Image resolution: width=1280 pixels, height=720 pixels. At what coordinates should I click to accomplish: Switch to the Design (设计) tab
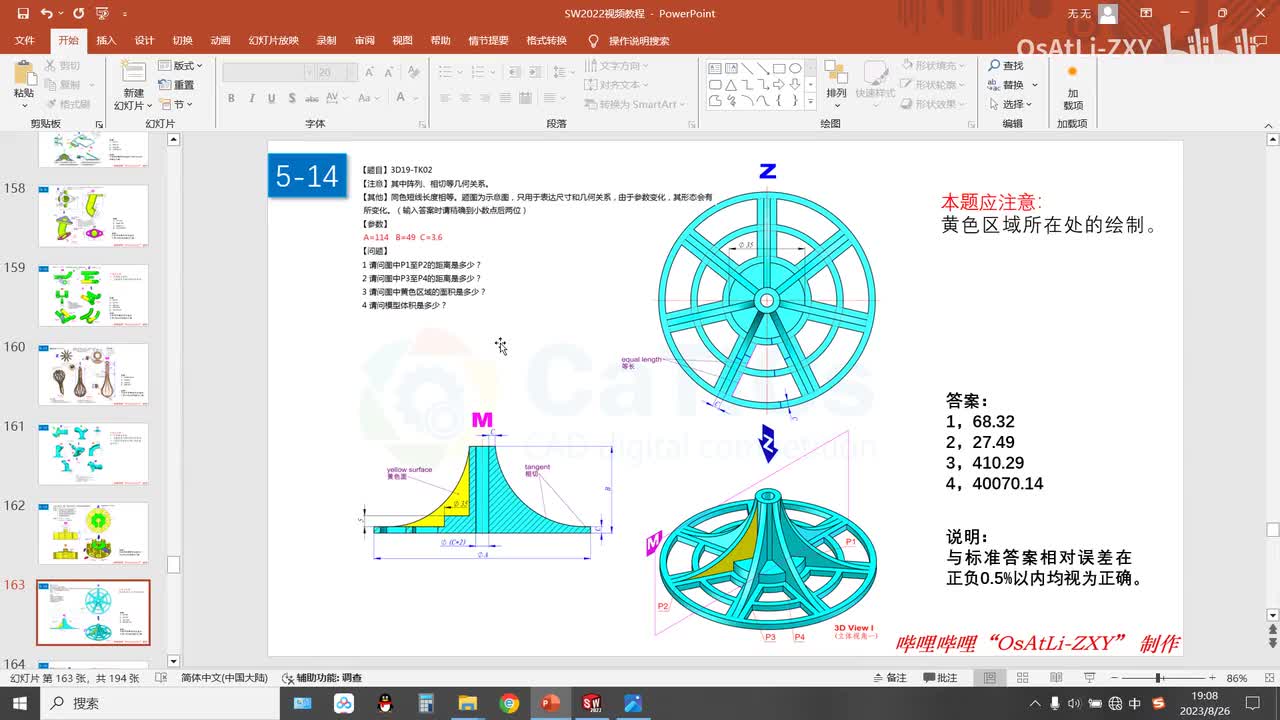144,41
